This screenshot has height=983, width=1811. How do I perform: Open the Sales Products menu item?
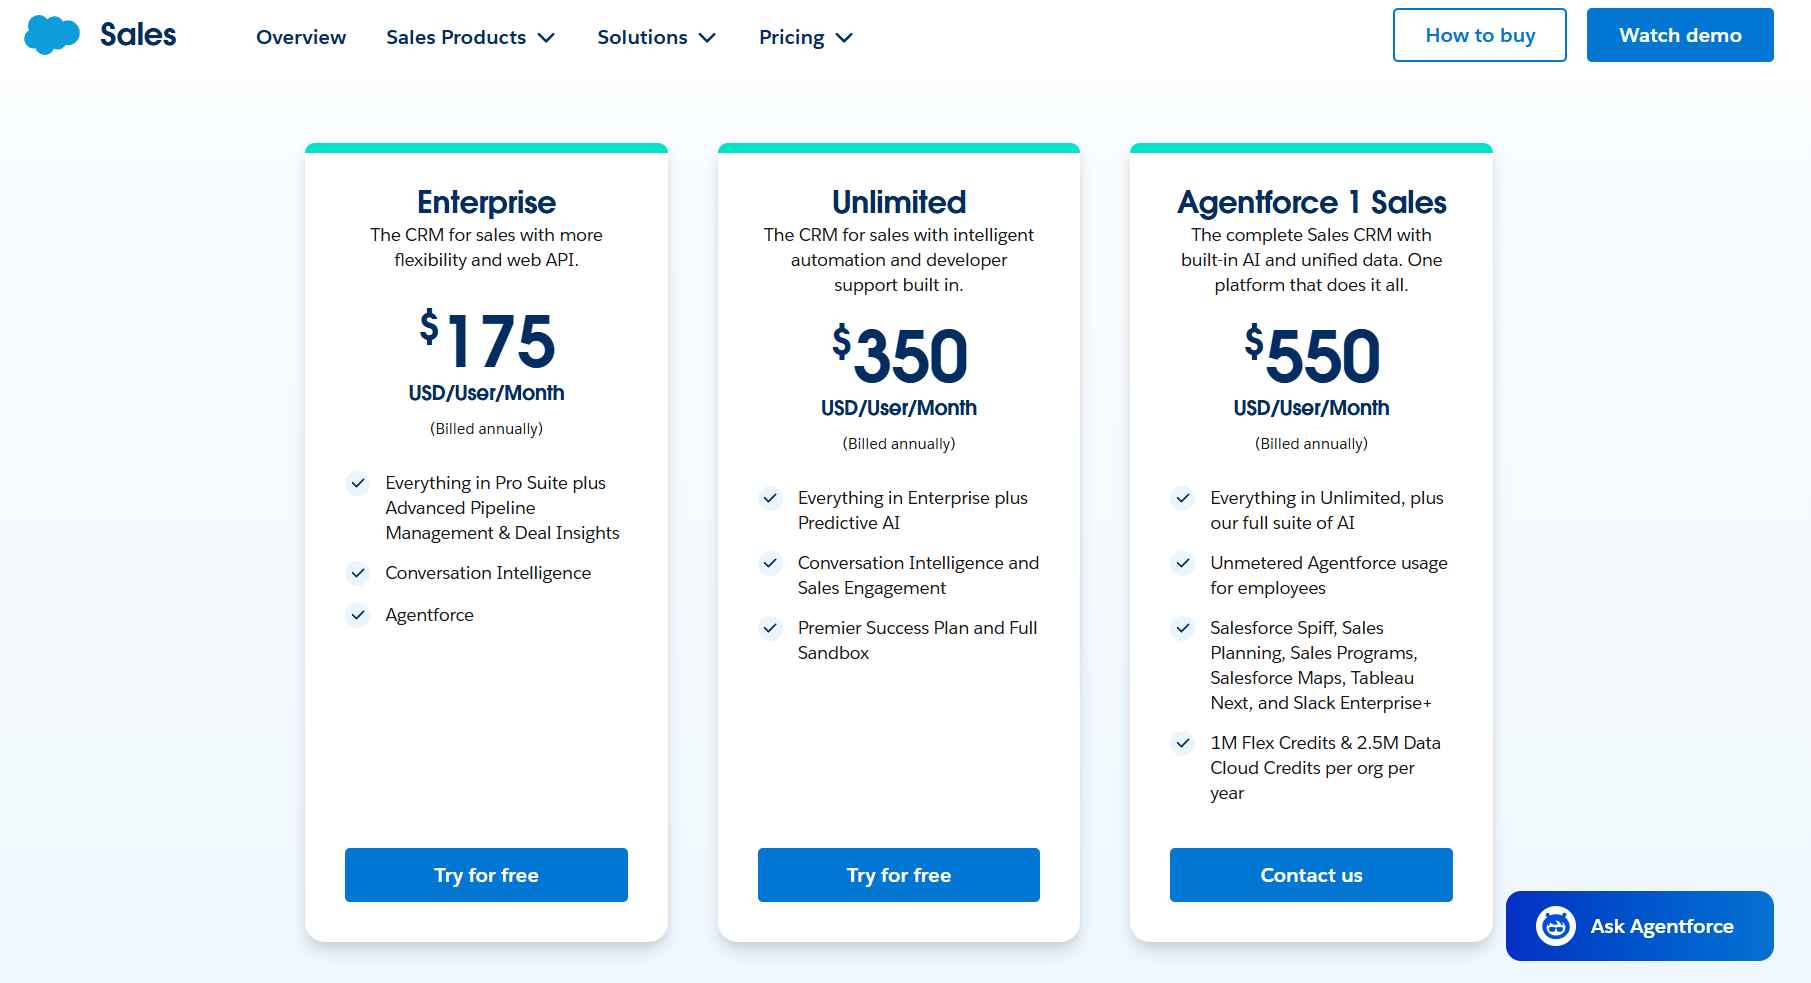(x=456, y=37)
